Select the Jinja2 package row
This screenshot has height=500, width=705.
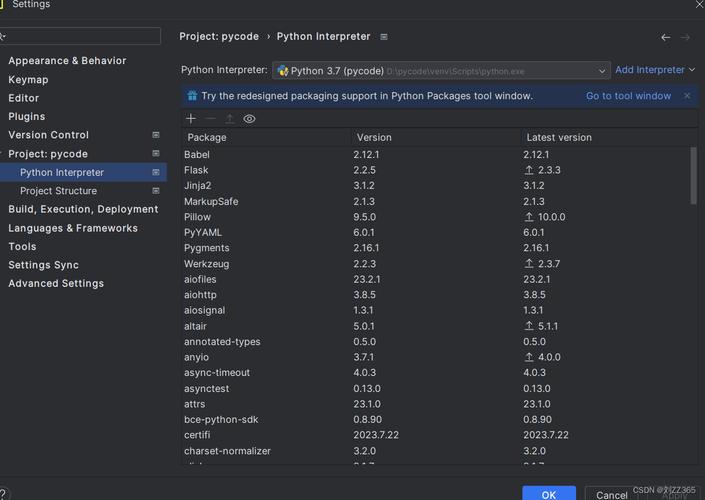pos(435,186)
